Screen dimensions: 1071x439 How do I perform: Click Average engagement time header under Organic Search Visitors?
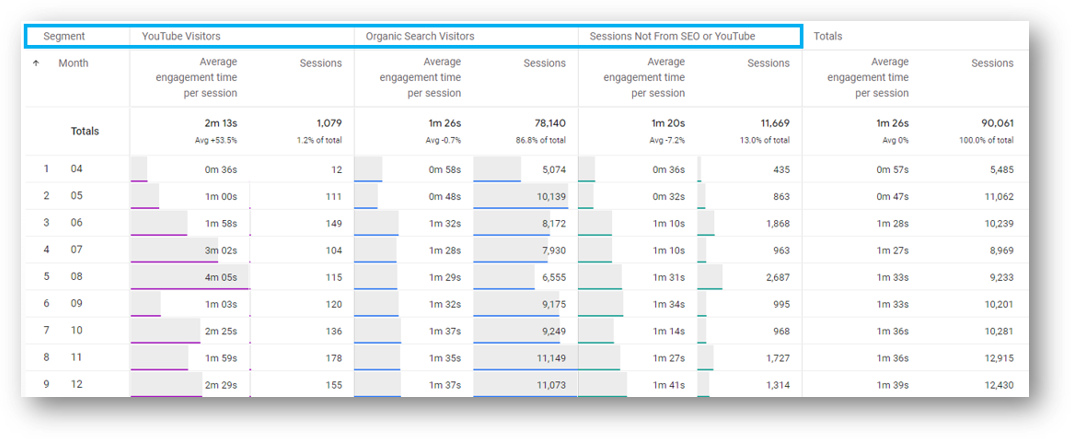point(420,77)
